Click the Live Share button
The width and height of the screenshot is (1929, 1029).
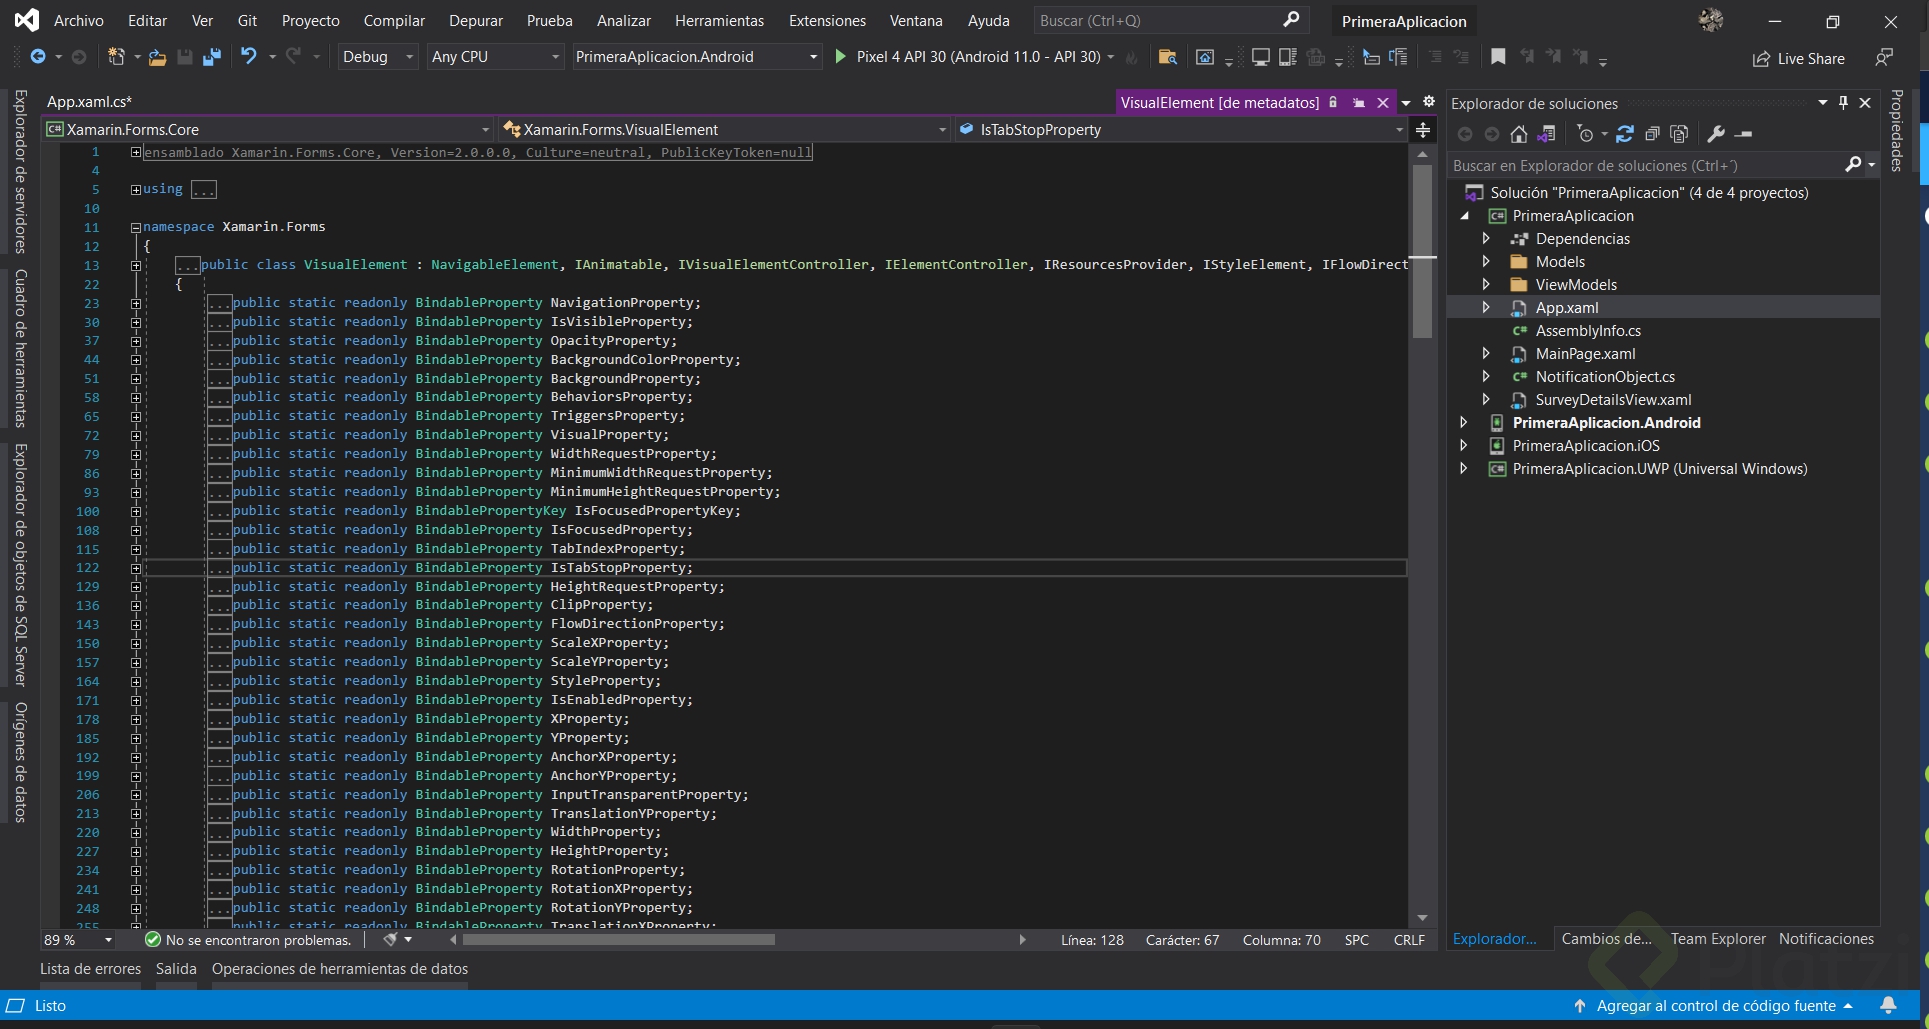[x=1799, y=59]
